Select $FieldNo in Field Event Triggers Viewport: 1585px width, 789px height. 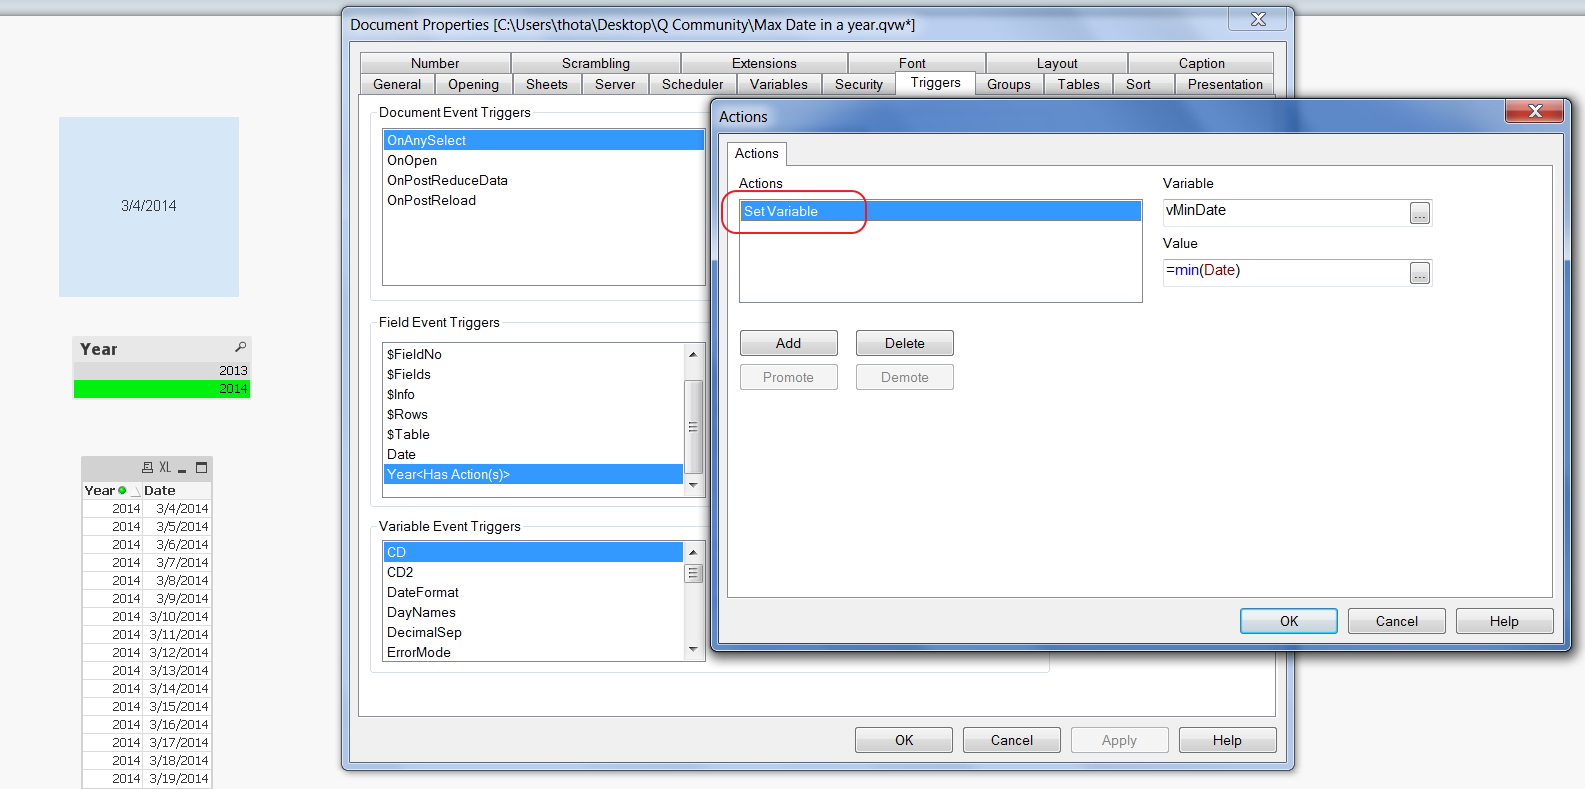533,354
